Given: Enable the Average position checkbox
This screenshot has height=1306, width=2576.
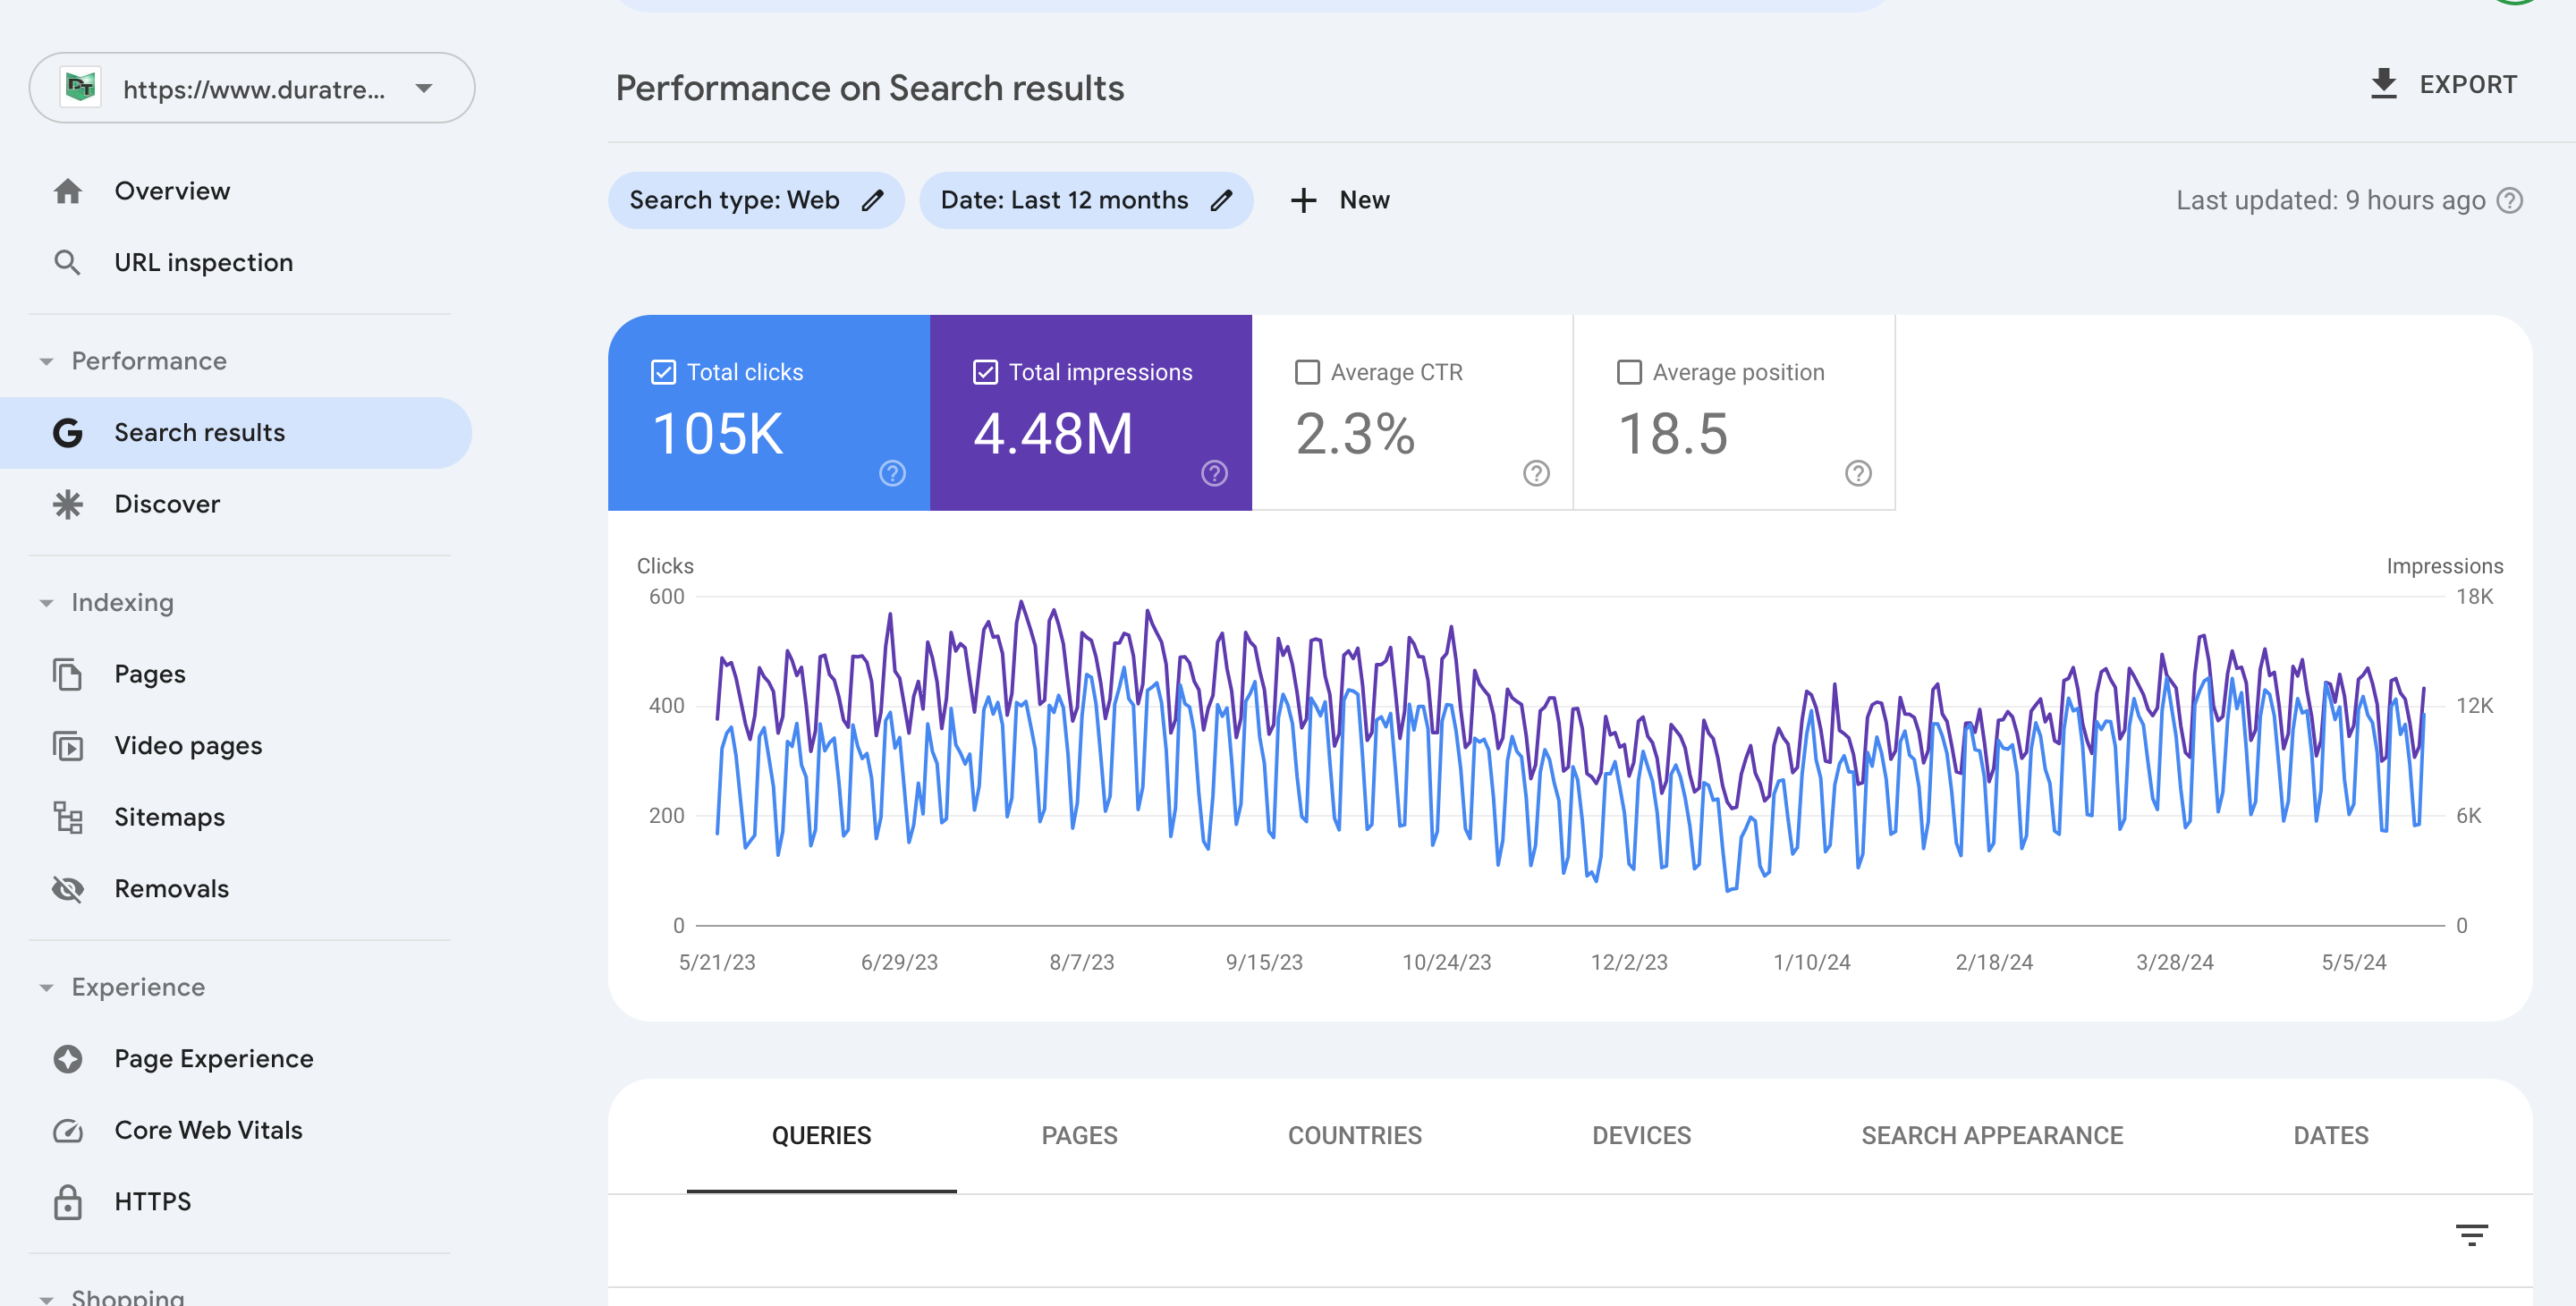Looking at the screenshot, I should point(1629,372).
